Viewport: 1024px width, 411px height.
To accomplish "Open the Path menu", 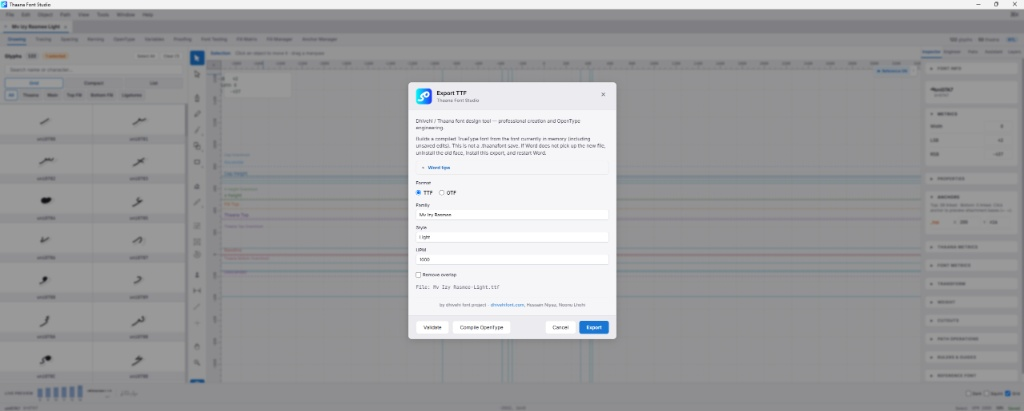I will 65,14.
